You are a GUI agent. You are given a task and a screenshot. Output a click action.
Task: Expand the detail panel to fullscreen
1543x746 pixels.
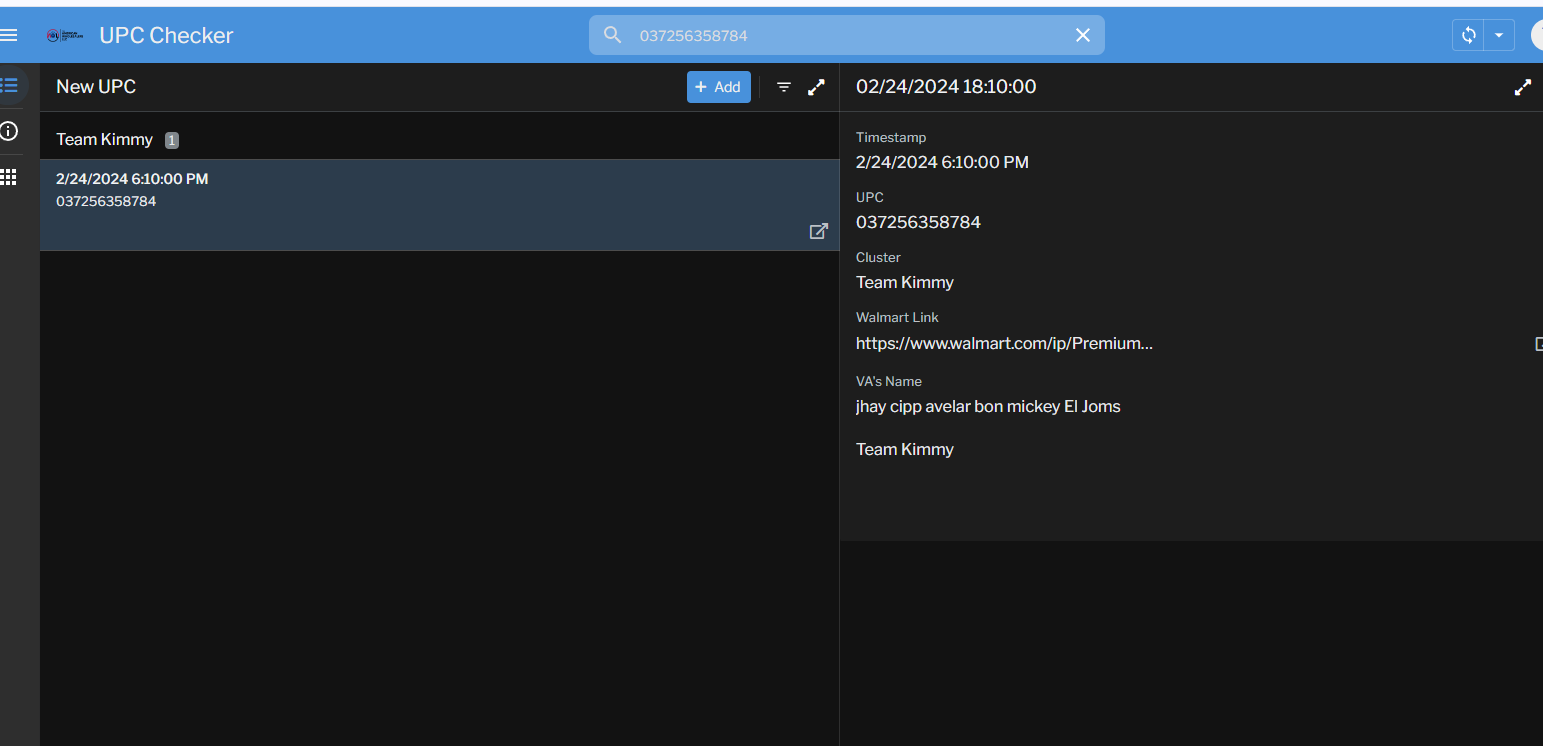coord(1522,87)
